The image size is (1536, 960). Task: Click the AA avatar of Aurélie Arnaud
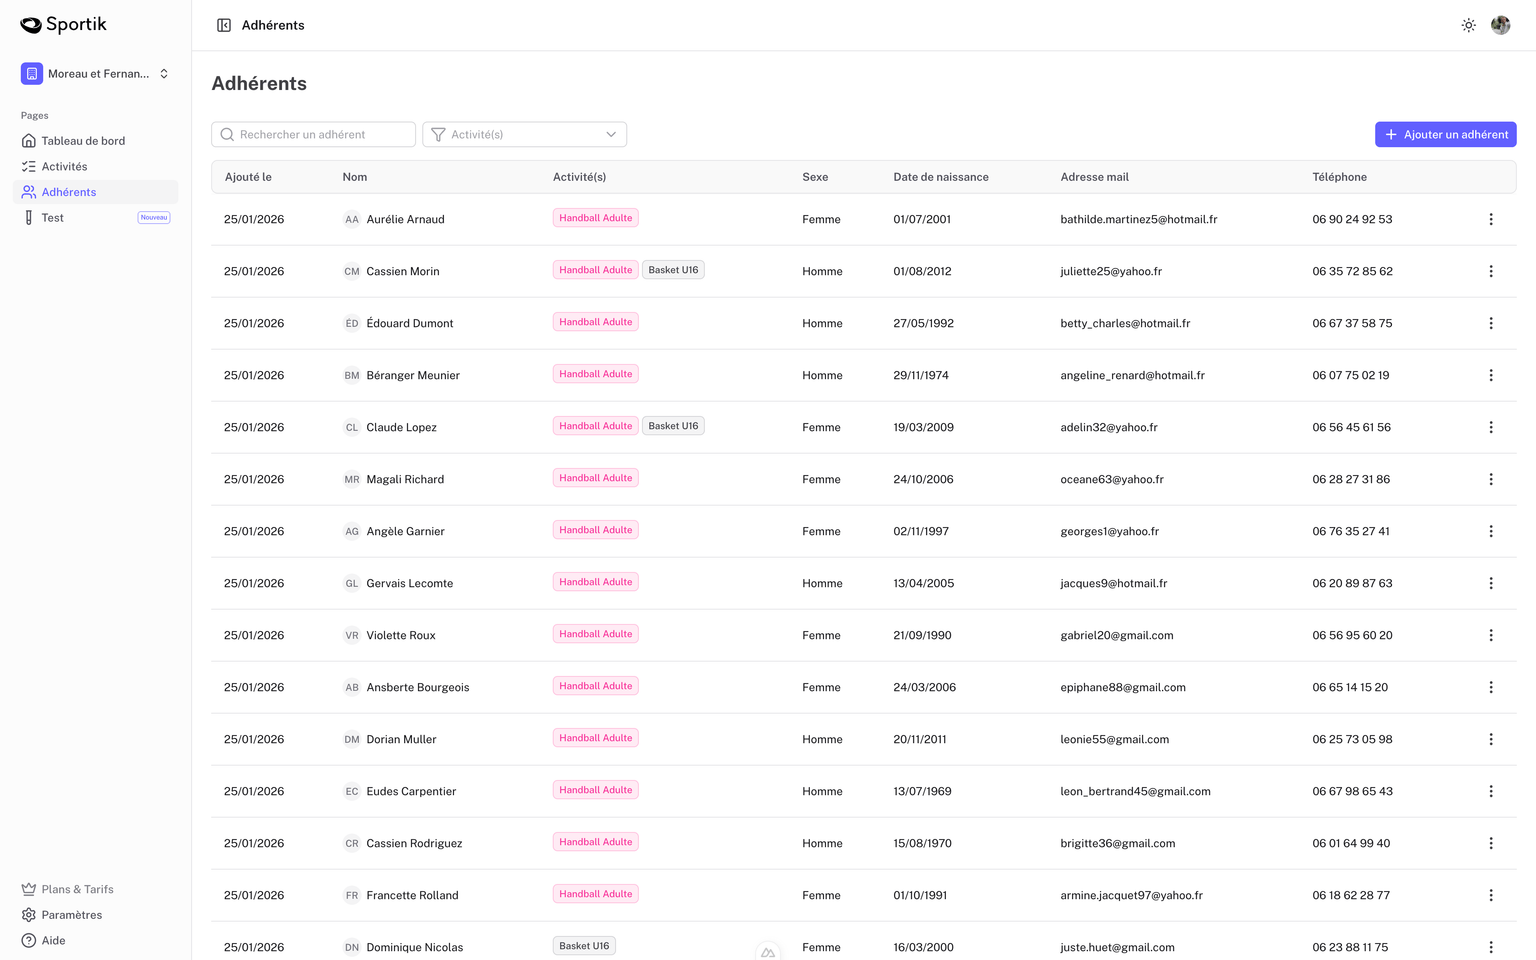pos(352,219)
